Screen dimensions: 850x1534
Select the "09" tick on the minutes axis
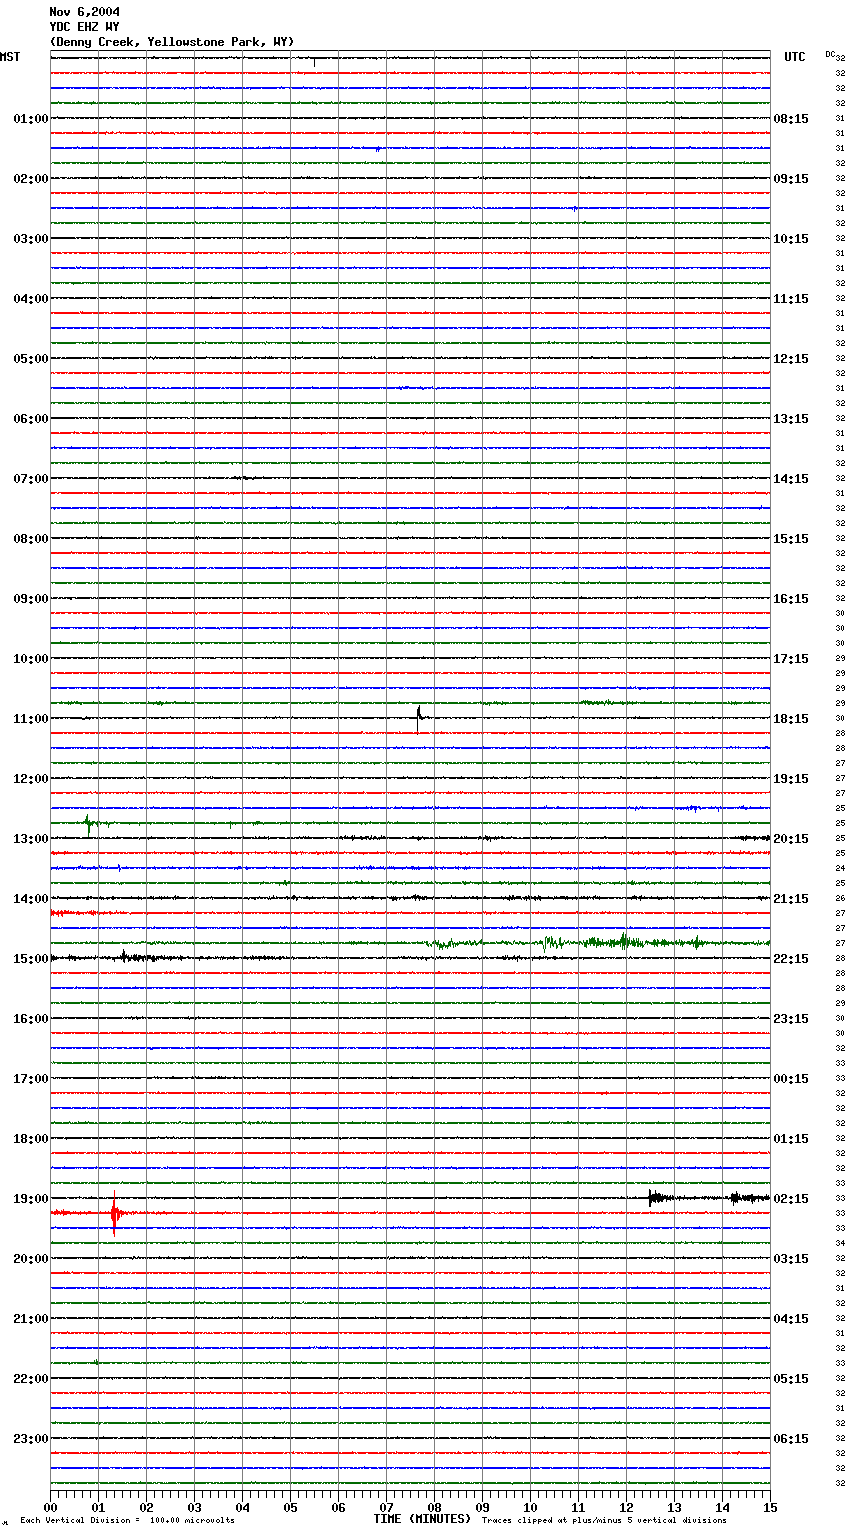482,1507
